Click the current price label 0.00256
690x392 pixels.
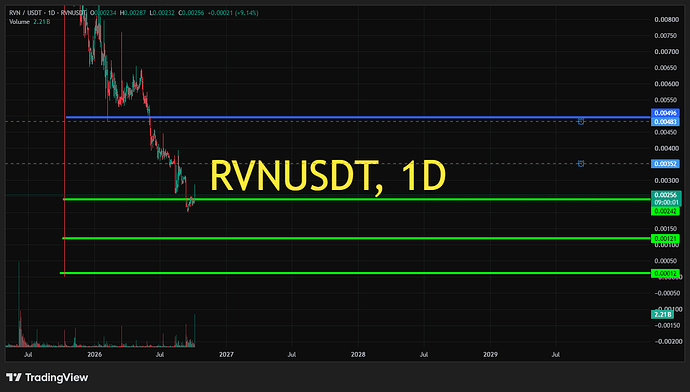(x=666, y=195)
